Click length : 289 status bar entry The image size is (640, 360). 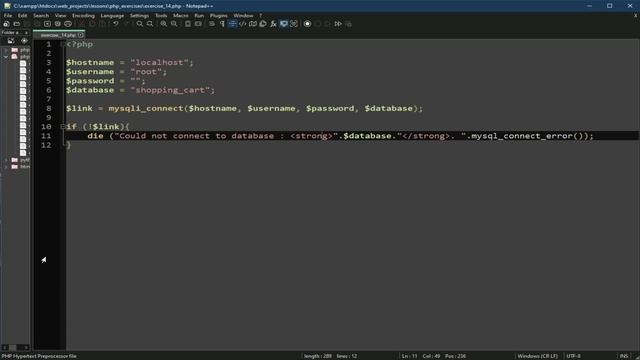[x=318, y=356]
